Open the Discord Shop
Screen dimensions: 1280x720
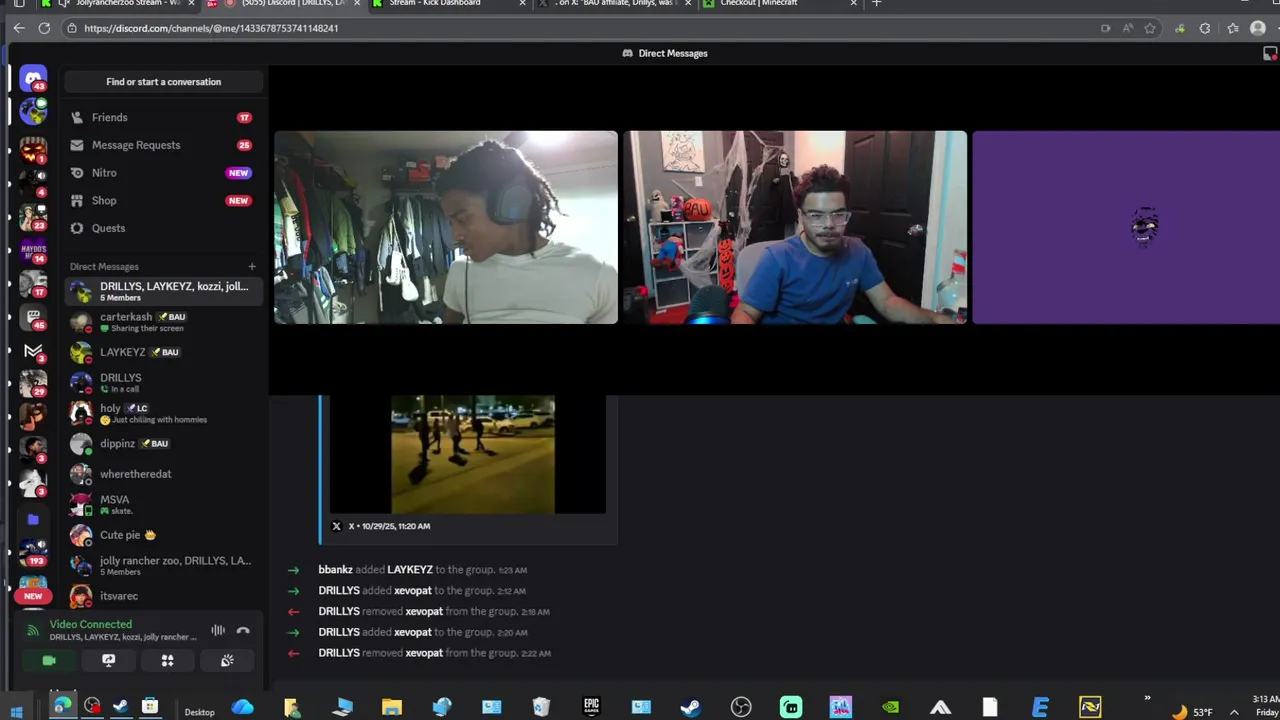click(164, 200)
